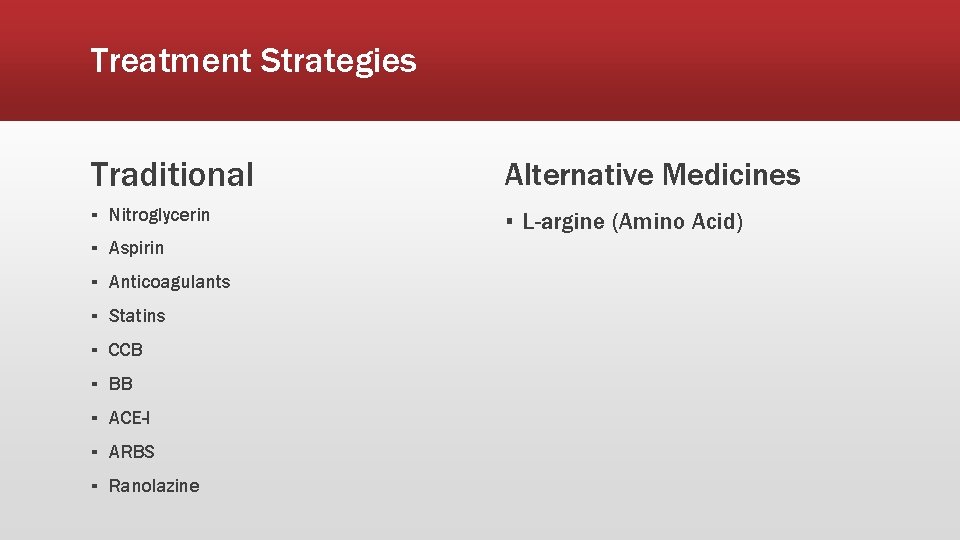Click the Aspirin bullet text
This screenshot has width=960, height=540.
[136, 249]
